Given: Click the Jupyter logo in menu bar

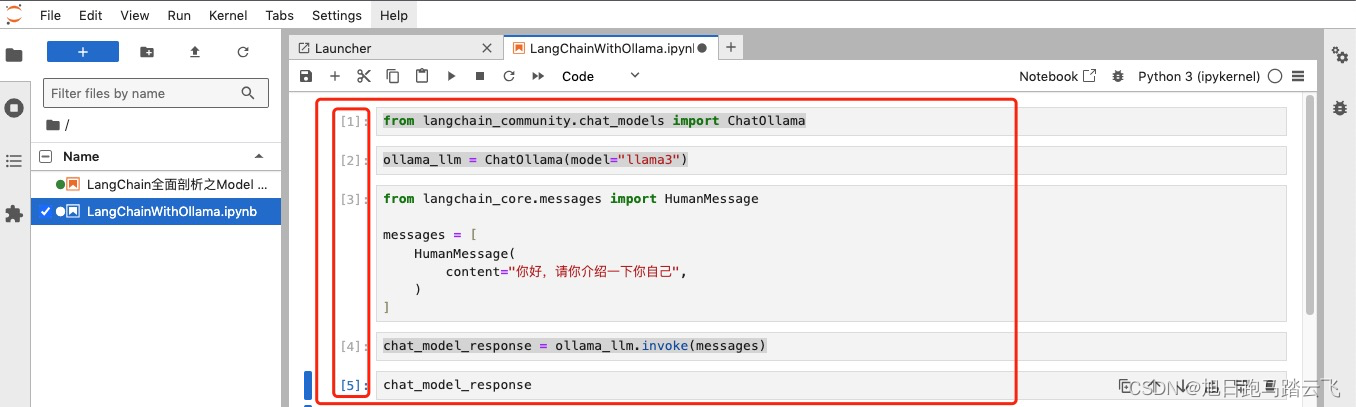Looking at the screenshot, I should [14, 15].
